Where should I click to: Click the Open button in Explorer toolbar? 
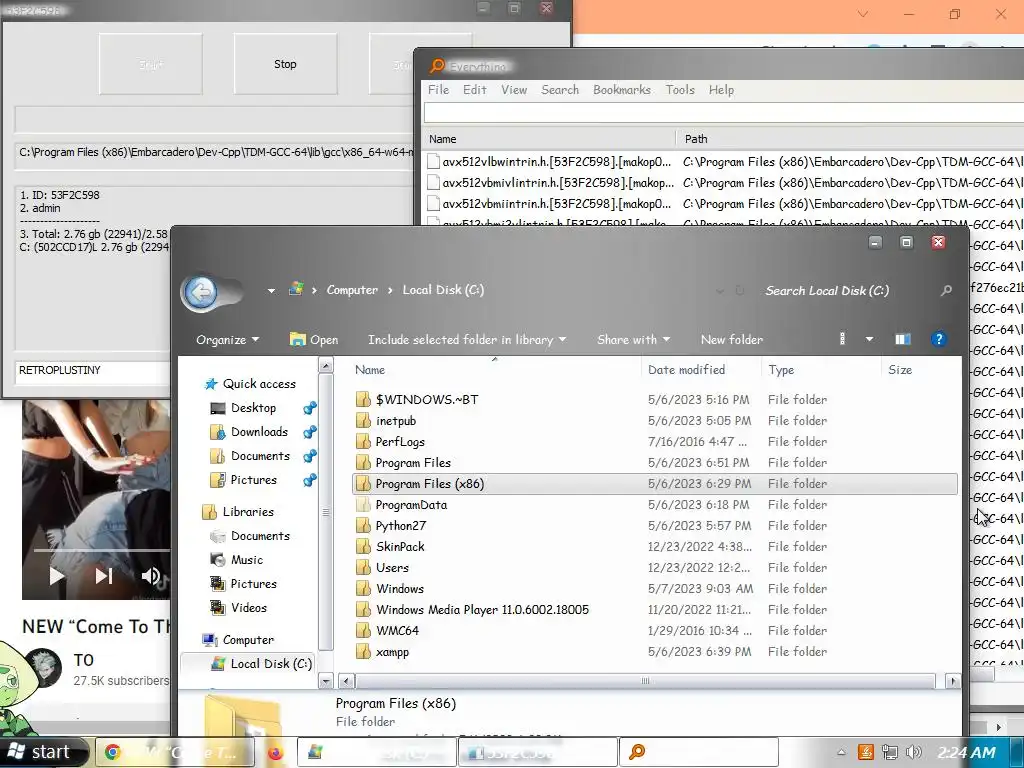(314, 340)
